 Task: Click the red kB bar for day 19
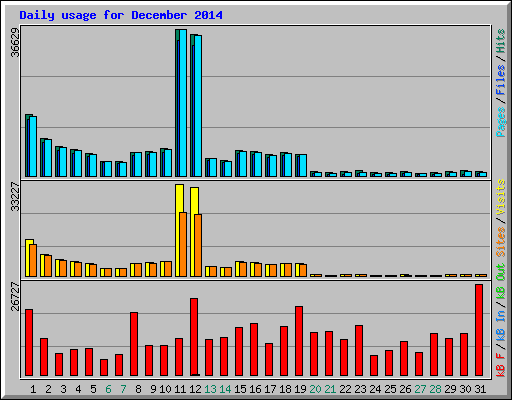(299, 341)
